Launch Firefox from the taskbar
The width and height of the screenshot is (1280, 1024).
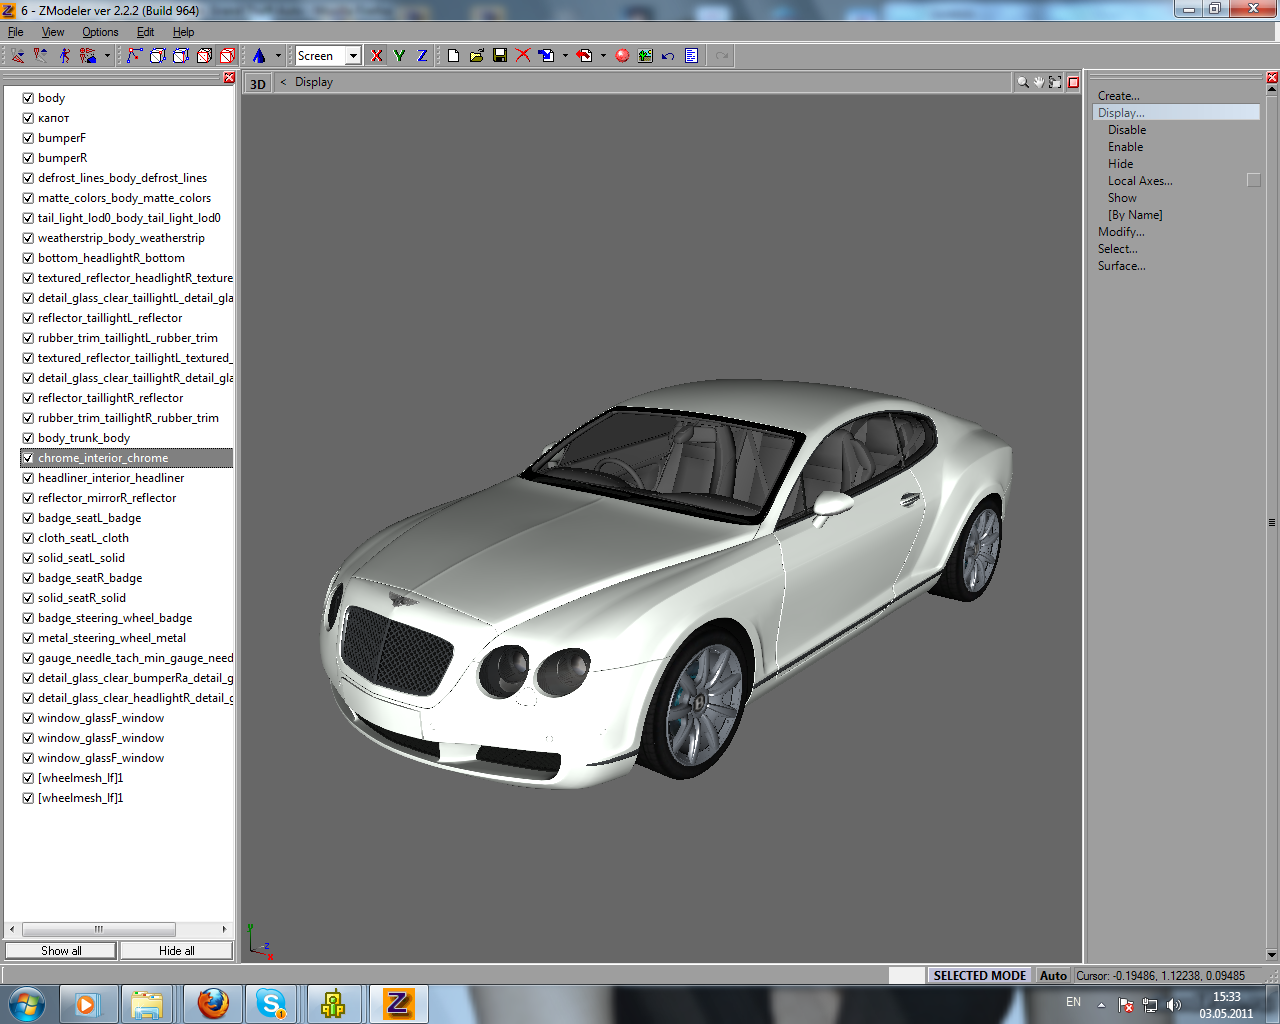(x=212, y=1003)
